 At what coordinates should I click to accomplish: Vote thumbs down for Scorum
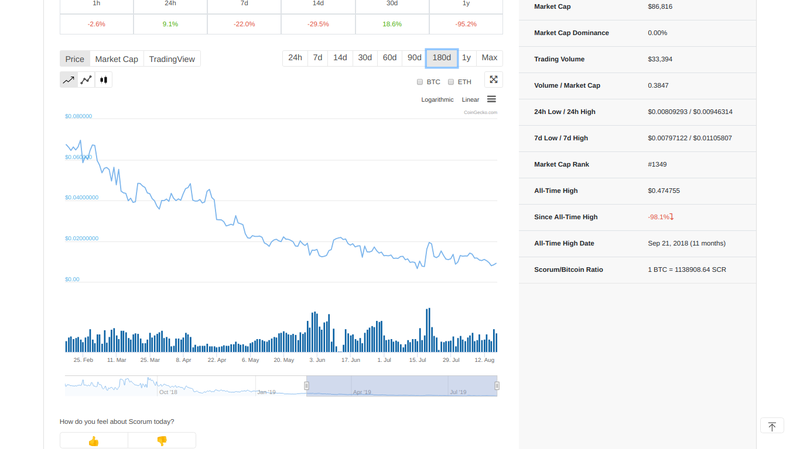coord(162,441)
